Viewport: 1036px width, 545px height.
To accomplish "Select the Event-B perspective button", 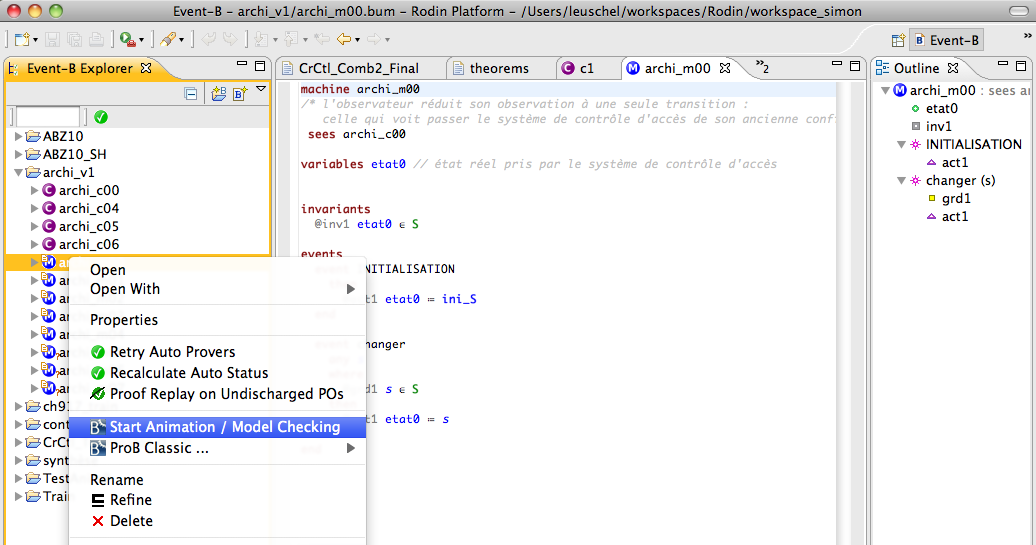I will 945,41.
